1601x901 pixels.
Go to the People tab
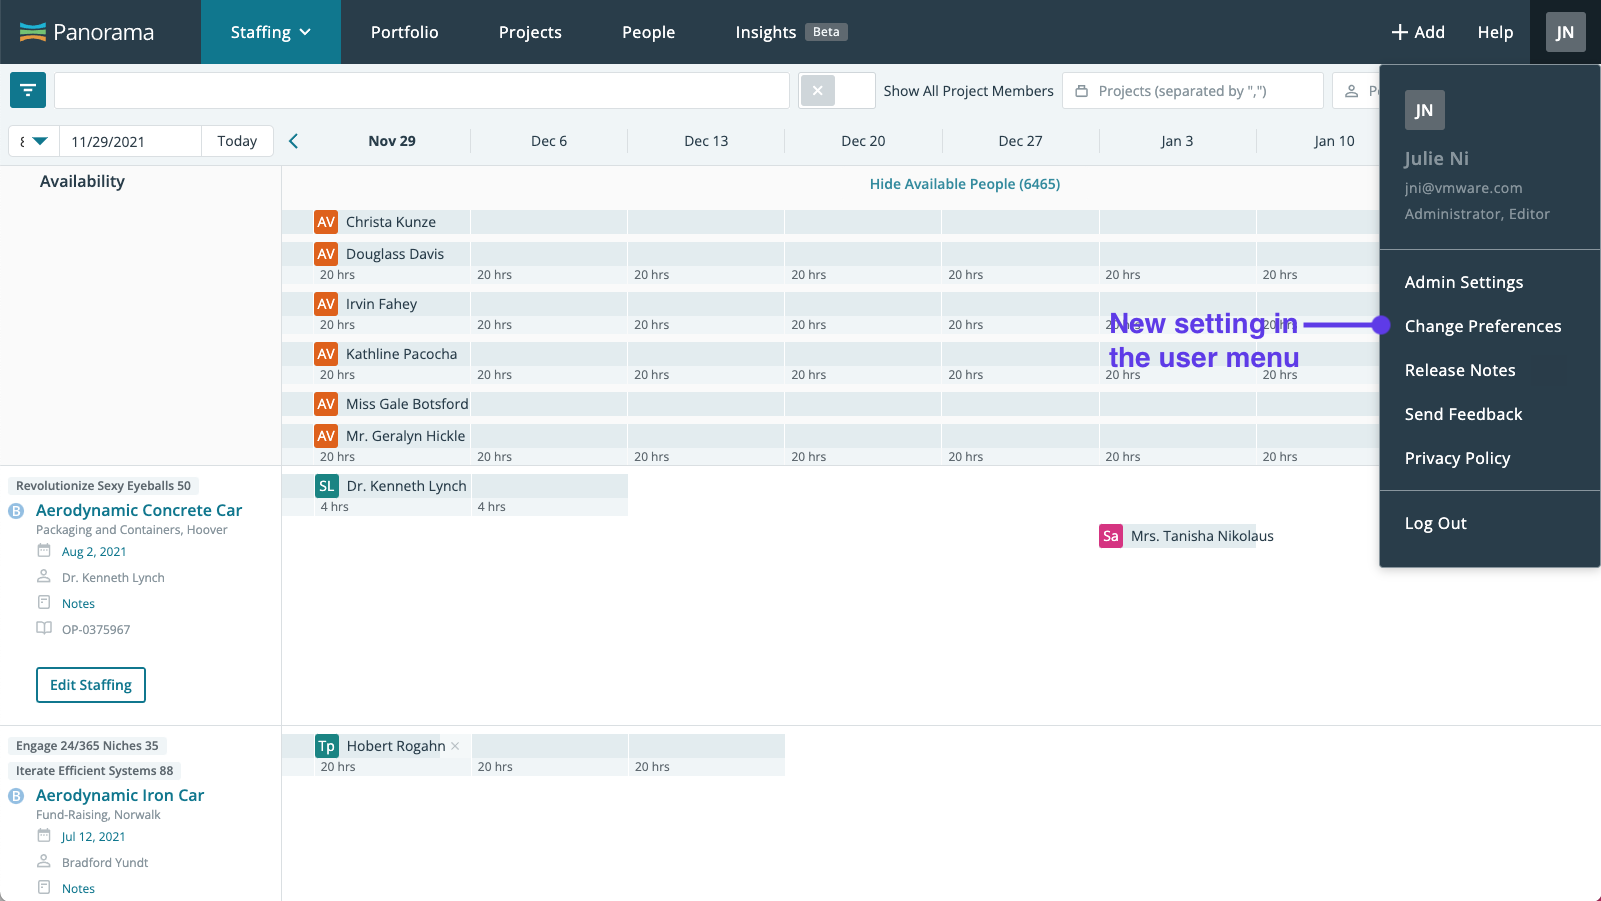[648, 32]
